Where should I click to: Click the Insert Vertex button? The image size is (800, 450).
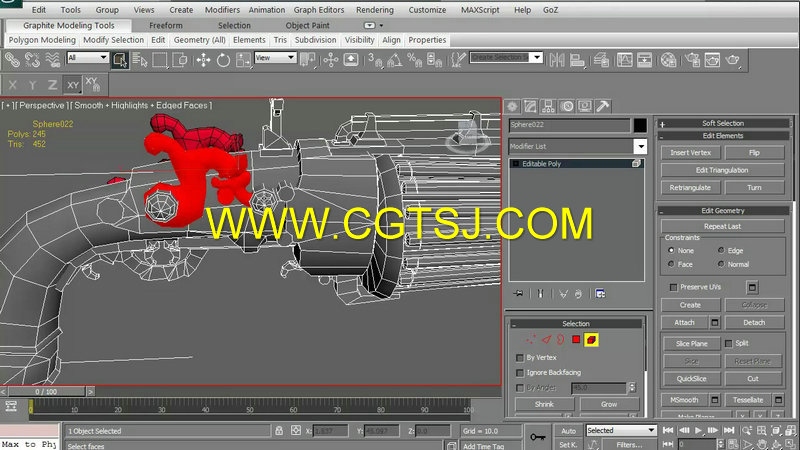point(690,153)
